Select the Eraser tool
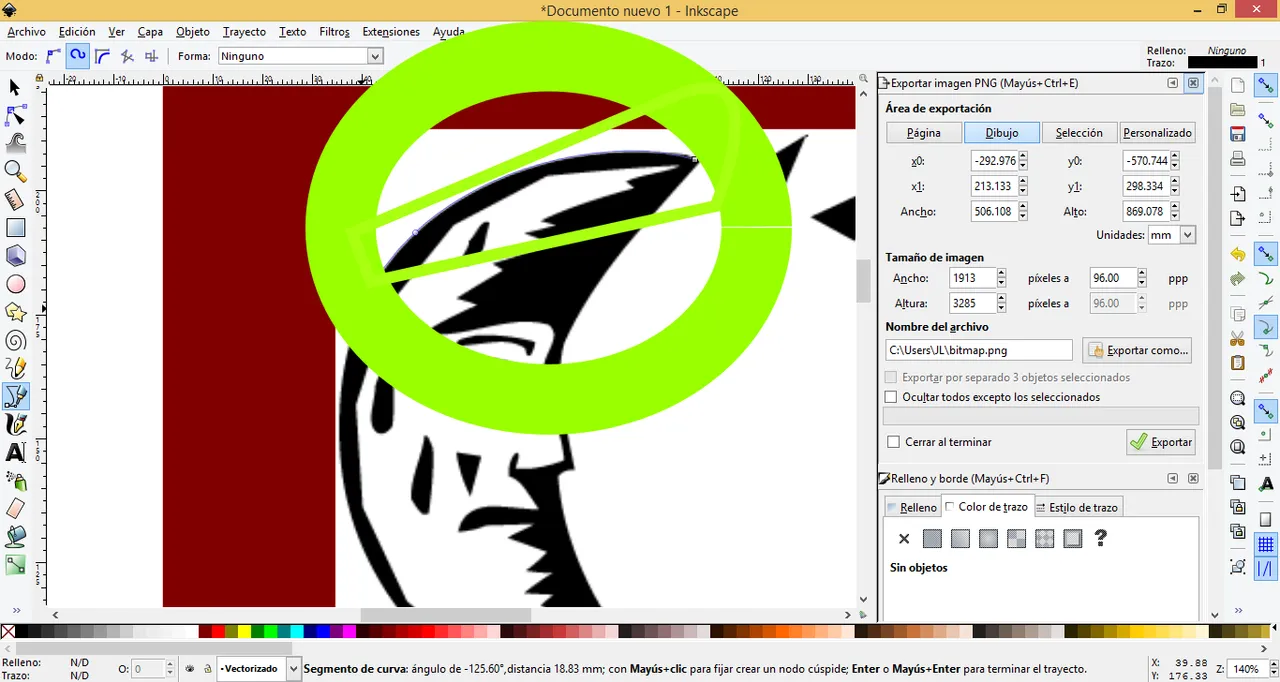 point(15,509)
